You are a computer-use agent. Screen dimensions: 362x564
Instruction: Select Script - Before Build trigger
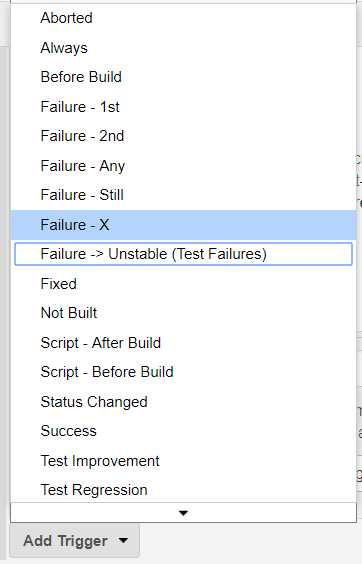coord(184,372)
